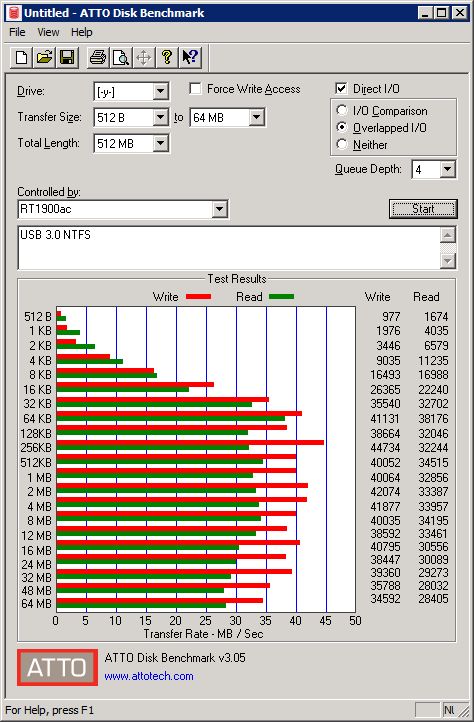474x722 pixels.
Task: Expand the Queue Depth dropdown
Action: click(447, 169)
